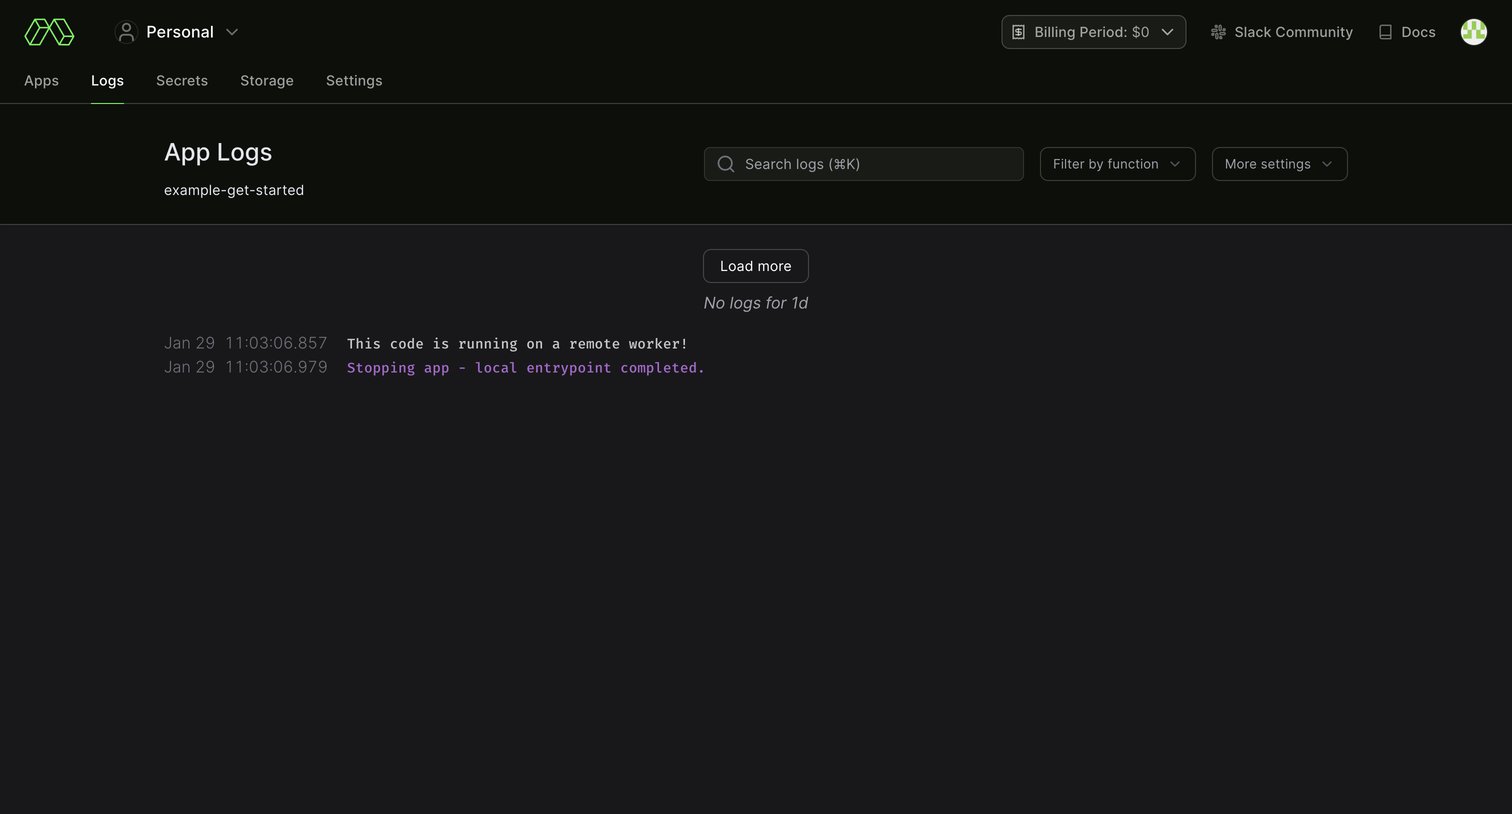Click the example-get-started app name
1512x814 pixels.
point(234,190)
